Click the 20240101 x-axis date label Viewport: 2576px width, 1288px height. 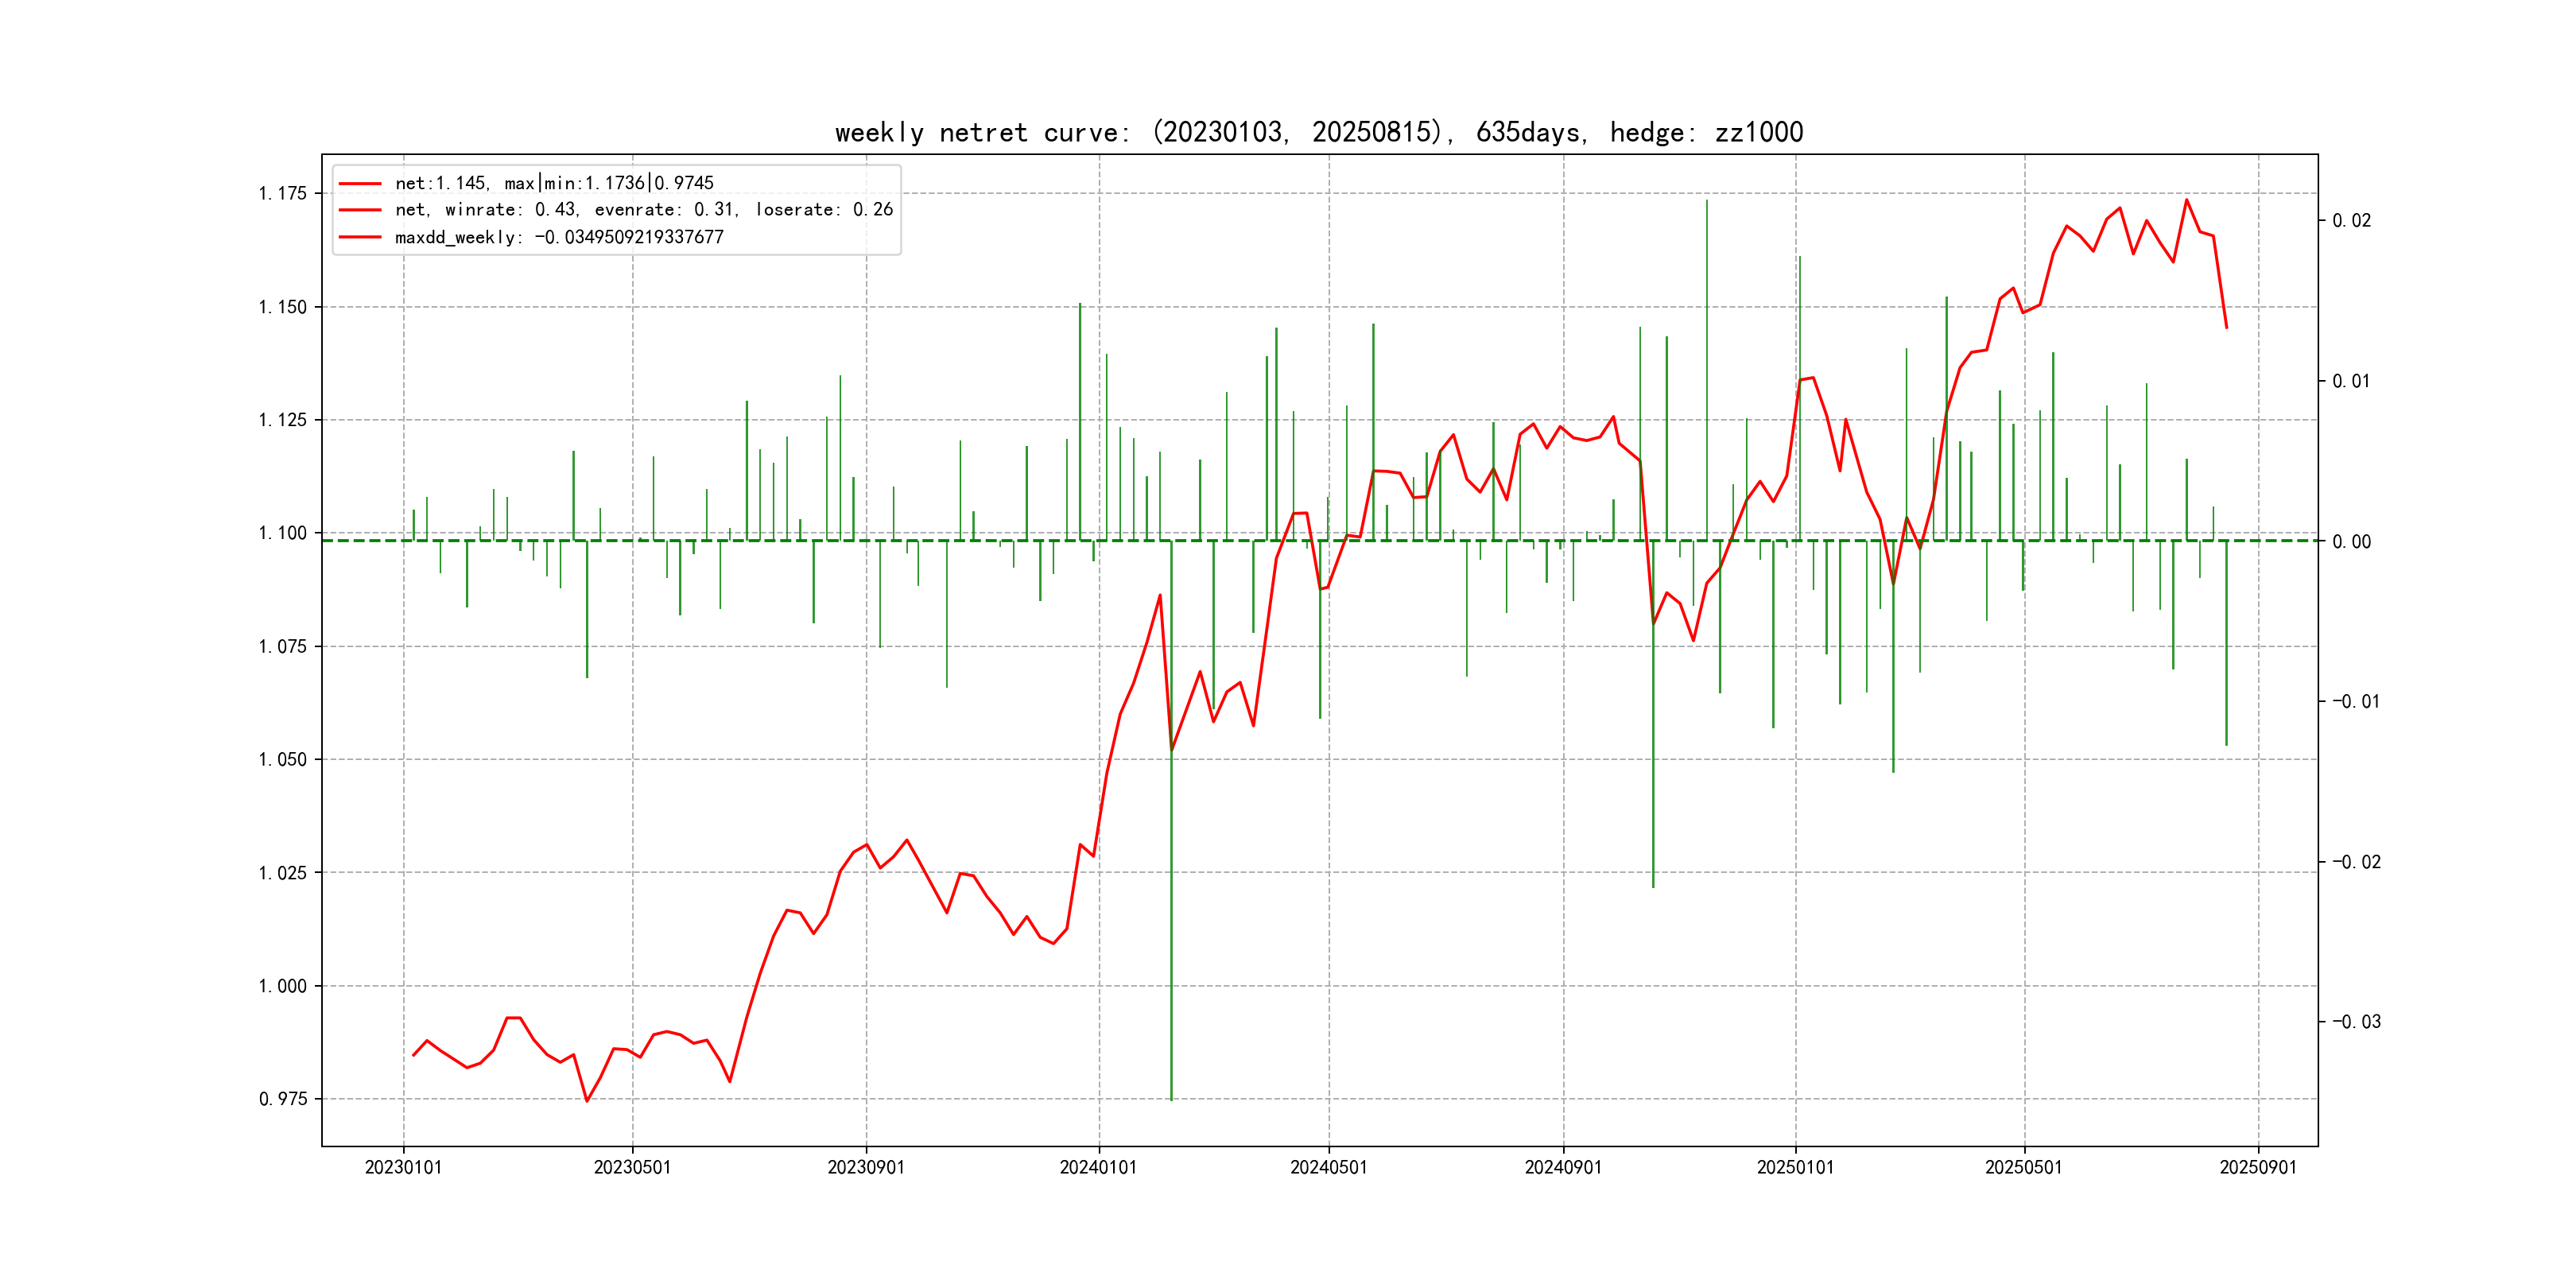point(1098,1167)
